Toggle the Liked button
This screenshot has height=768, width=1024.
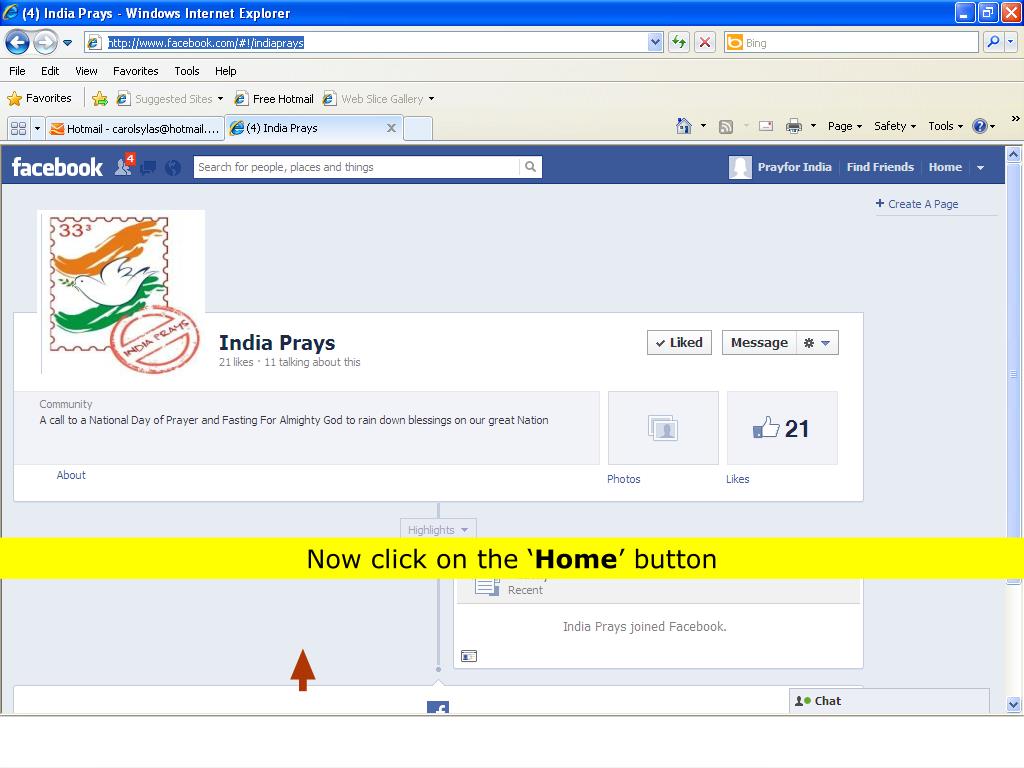click(x=679, y=343)
